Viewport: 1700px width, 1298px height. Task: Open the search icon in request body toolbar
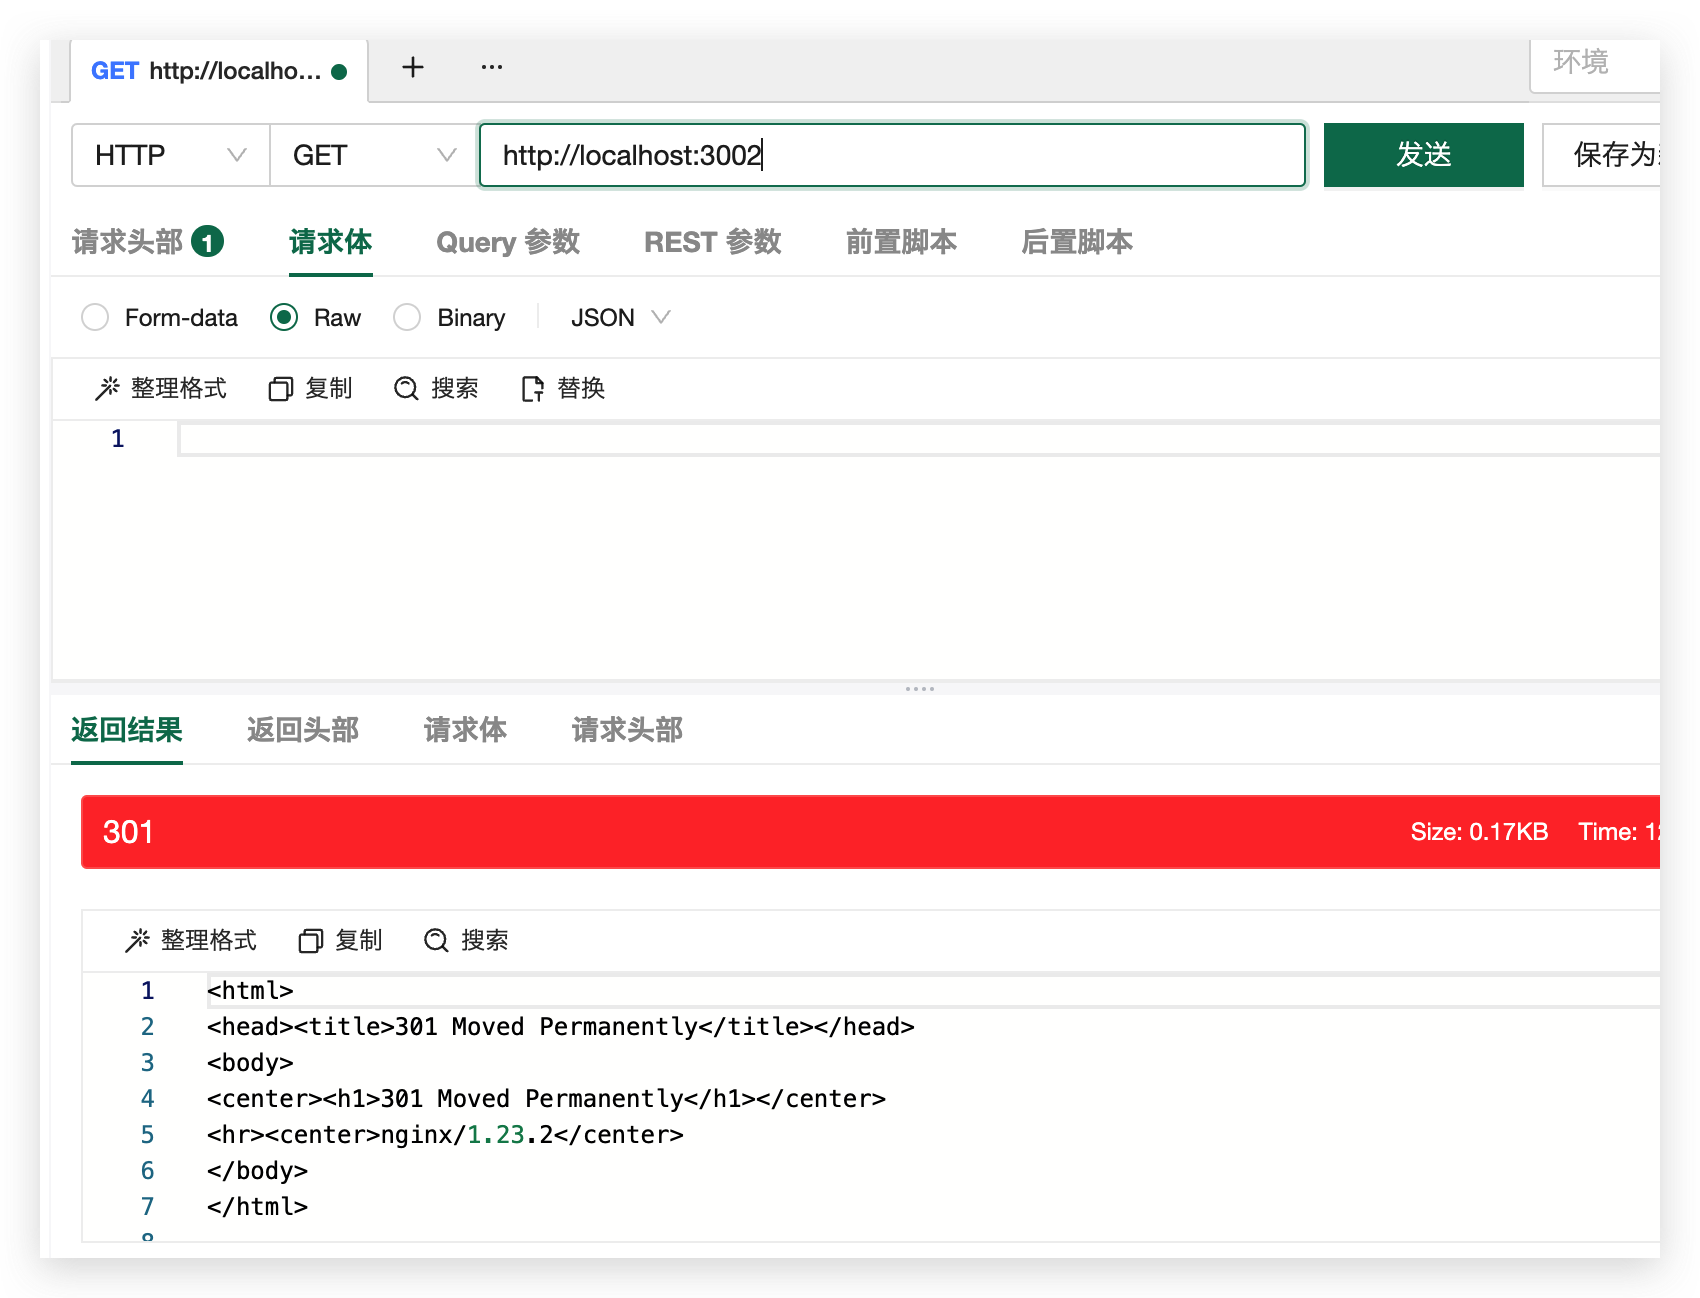406,388
